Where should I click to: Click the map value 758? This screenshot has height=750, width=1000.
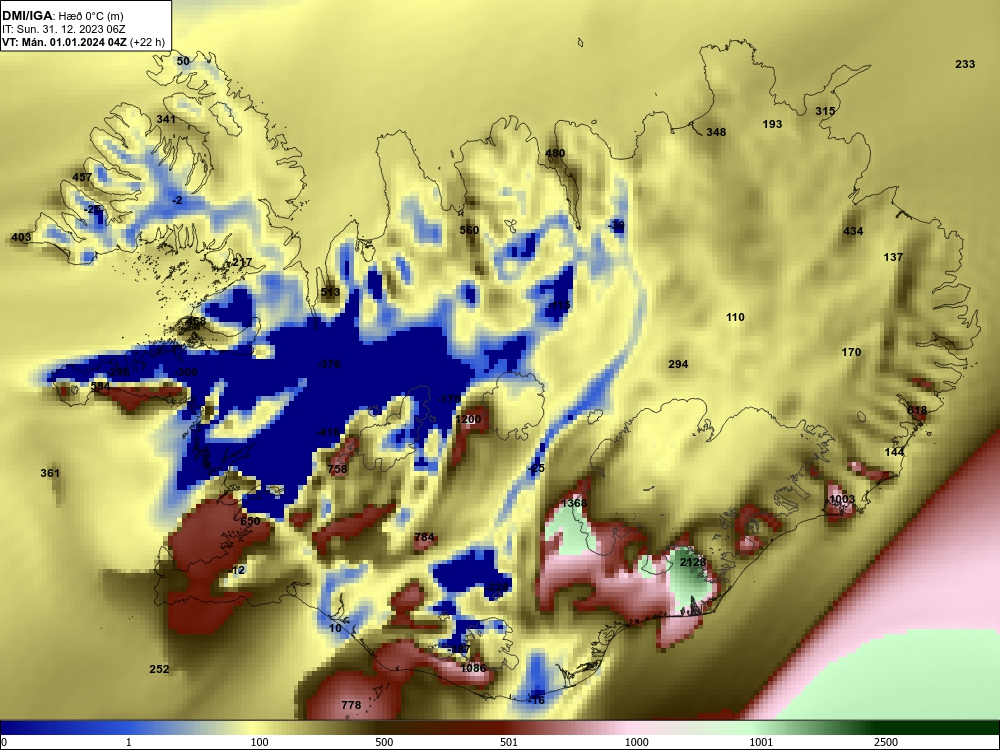[337, 469]
